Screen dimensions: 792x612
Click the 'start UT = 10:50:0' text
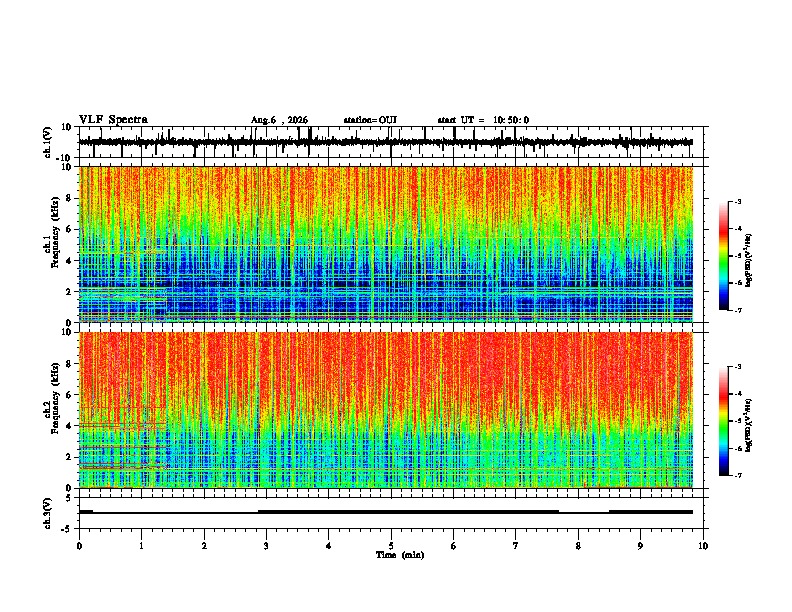pyautogui.click(x=483, y=120)
